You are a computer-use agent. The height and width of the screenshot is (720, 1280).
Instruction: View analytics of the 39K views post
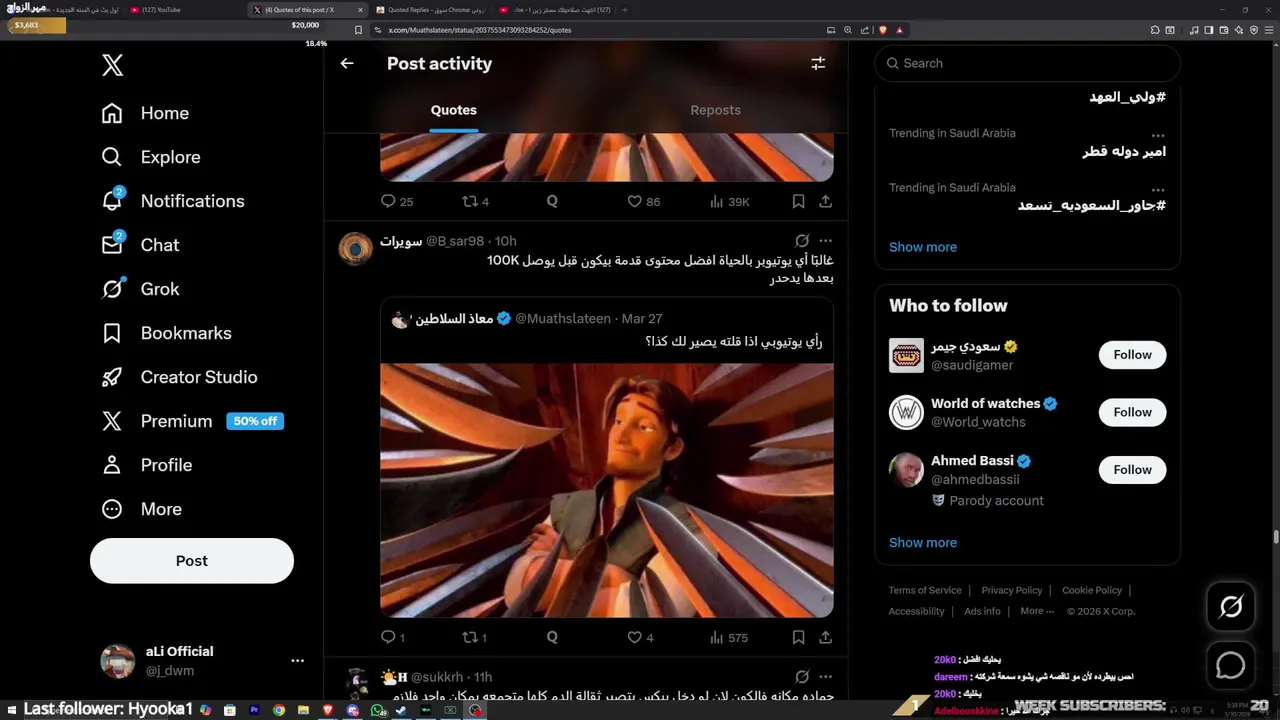click(x=729, y=201)
